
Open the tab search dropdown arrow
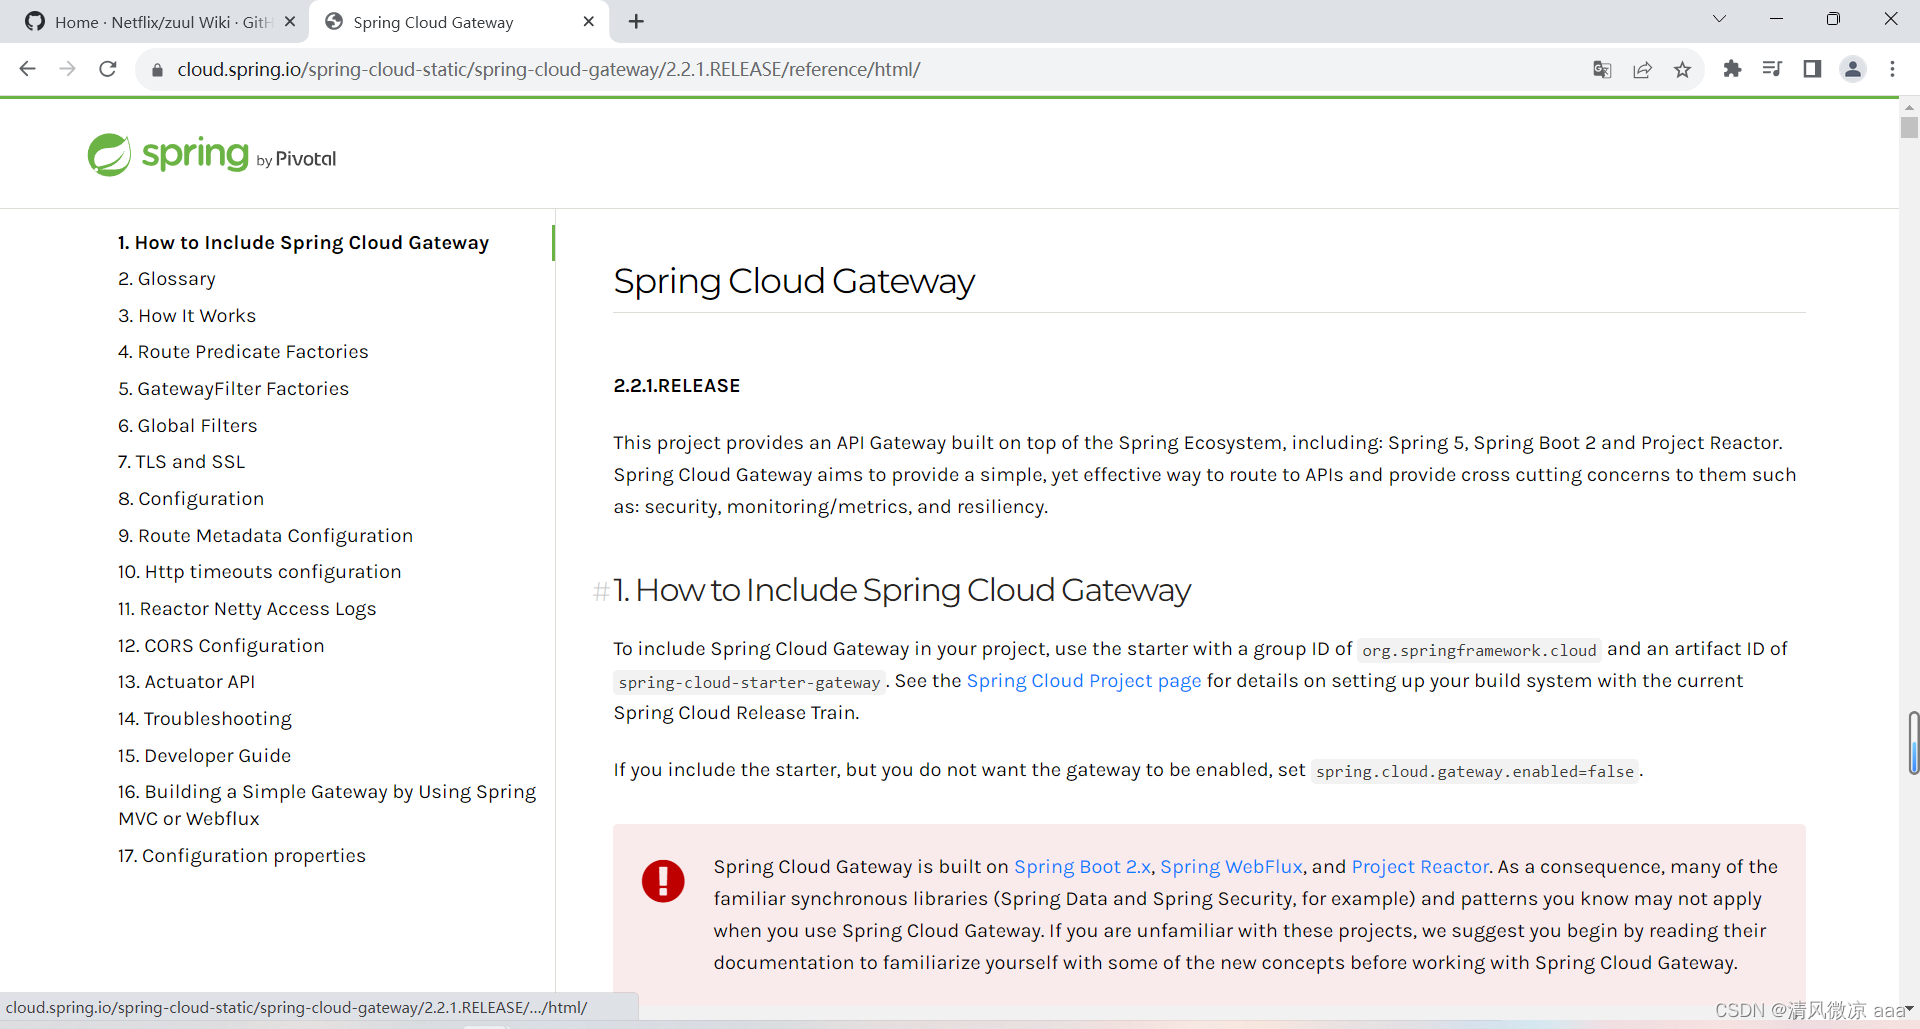click(1719, 19)
